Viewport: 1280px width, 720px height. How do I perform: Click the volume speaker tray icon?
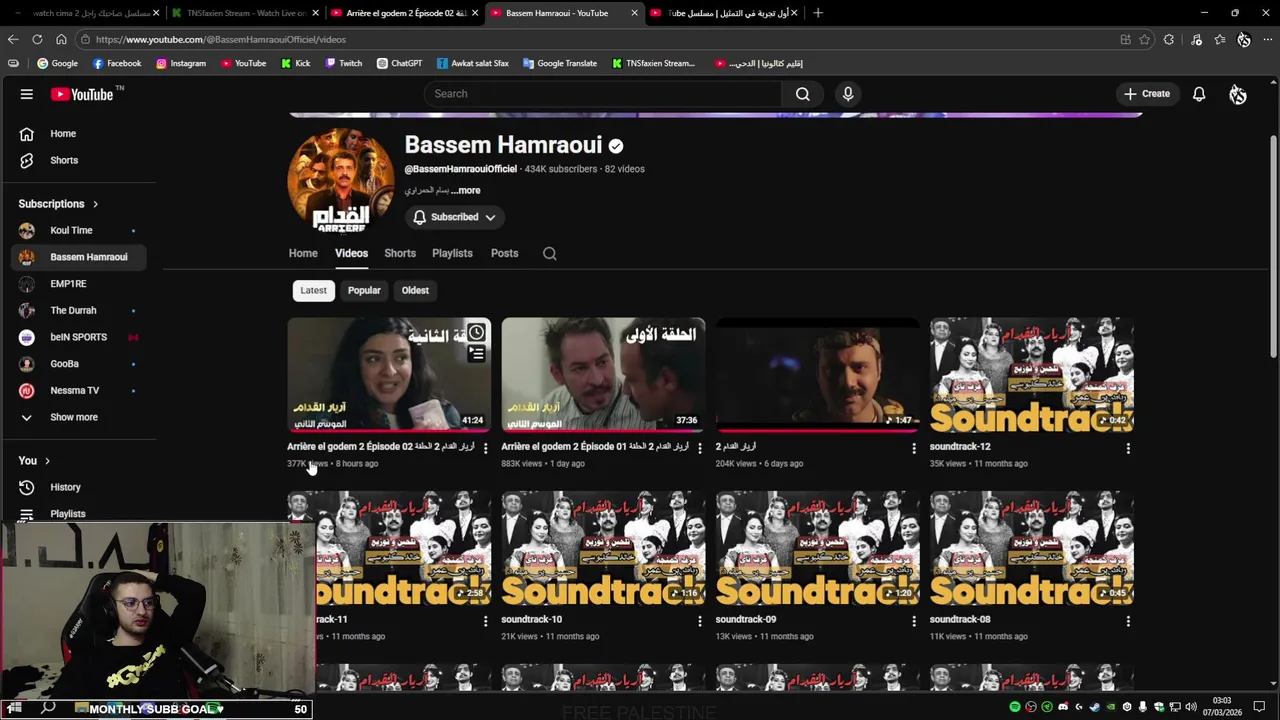click(1190, 707)
